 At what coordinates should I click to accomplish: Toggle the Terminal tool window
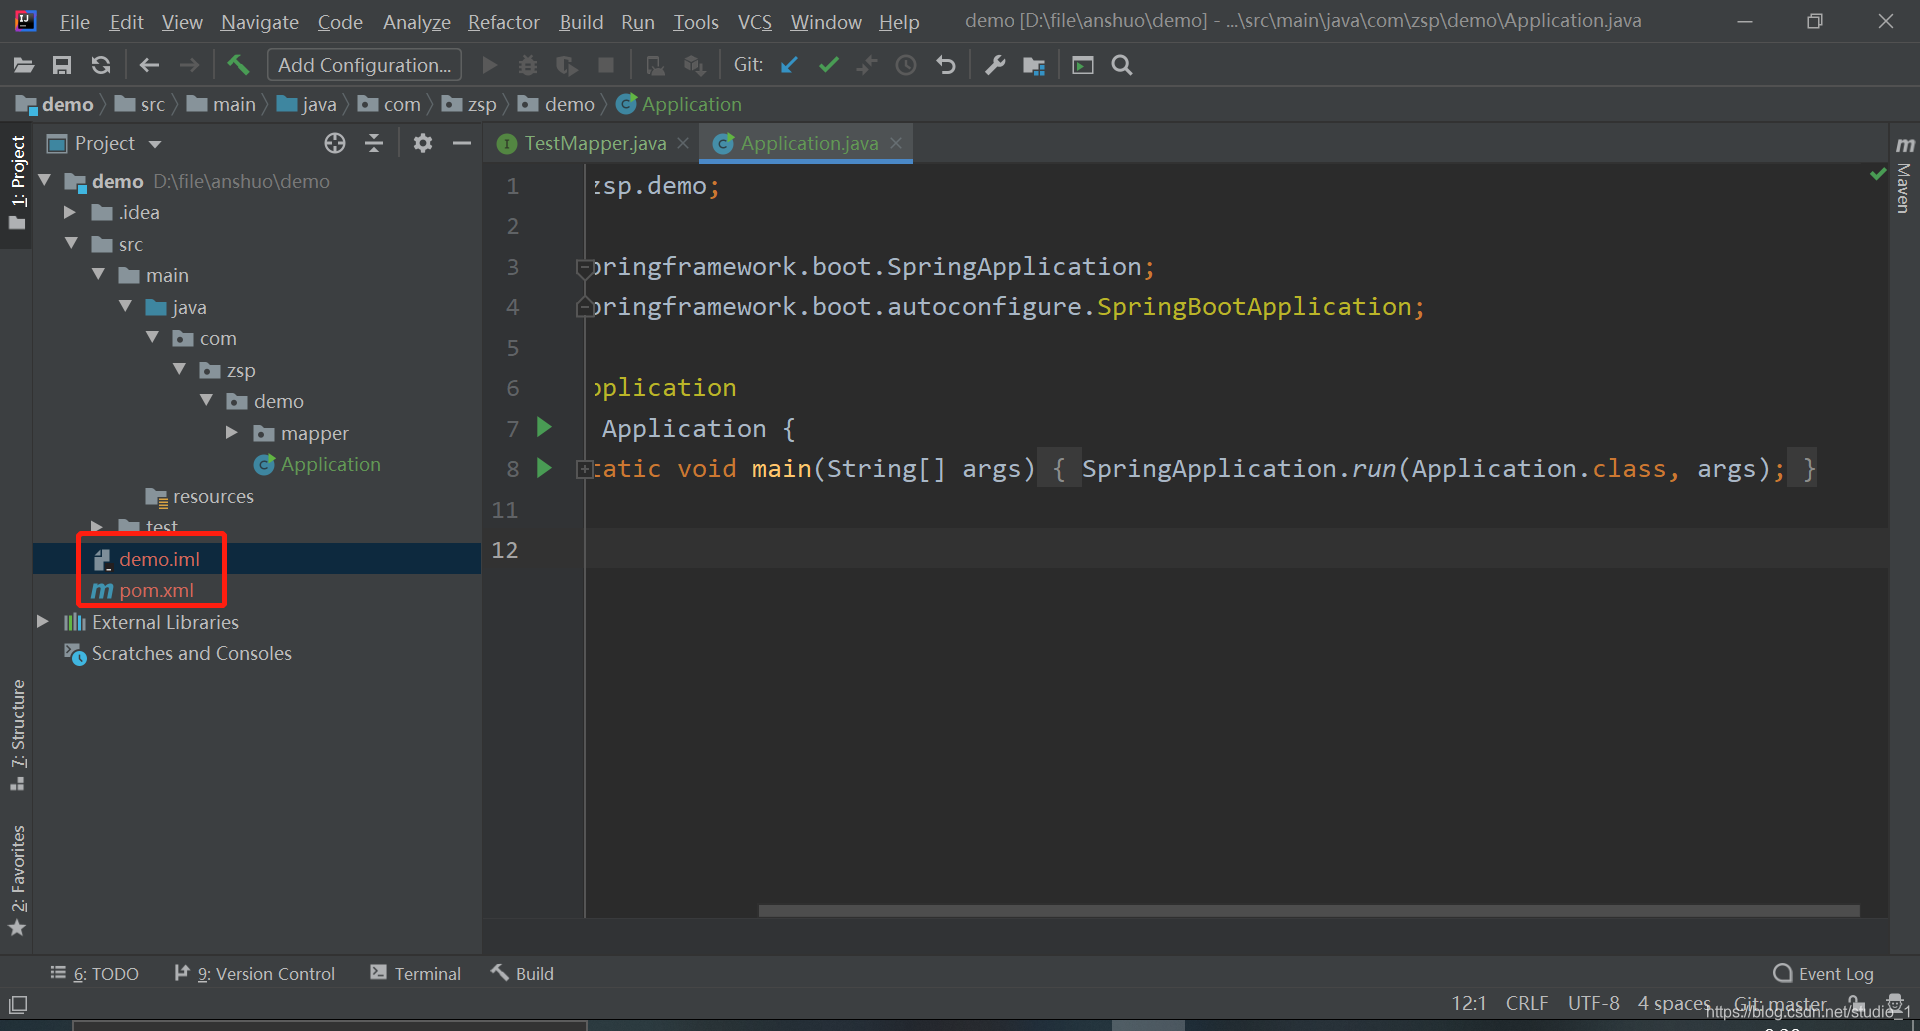click(x=415, y=973)
